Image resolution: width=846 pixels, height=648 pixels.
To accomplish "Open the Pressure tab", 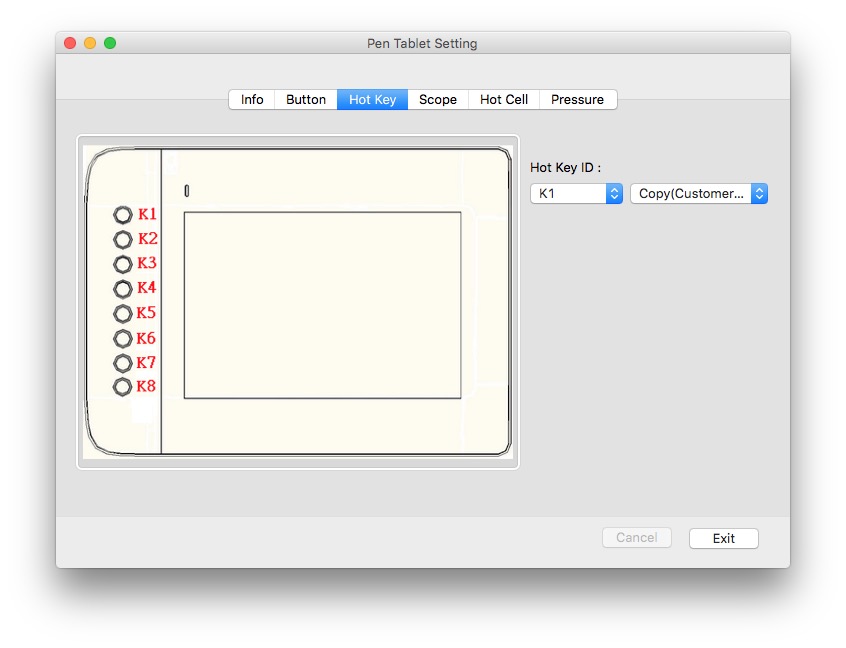I will (x=577, y=100).
